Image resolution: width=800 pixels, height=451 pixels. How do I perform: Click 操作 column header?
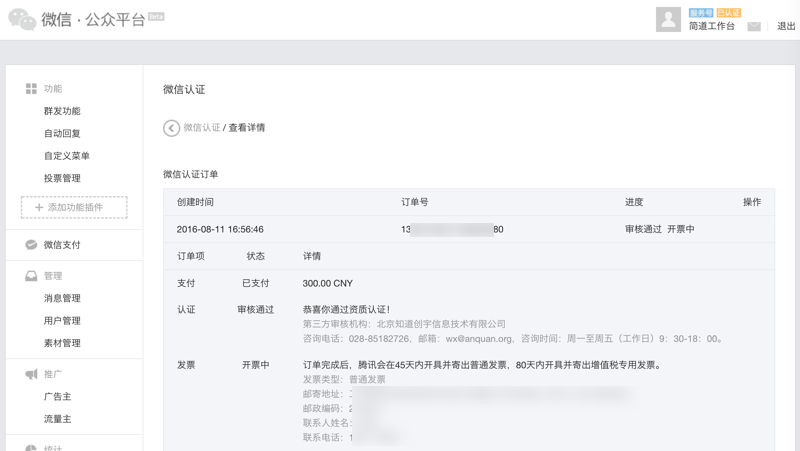(752, 202)
